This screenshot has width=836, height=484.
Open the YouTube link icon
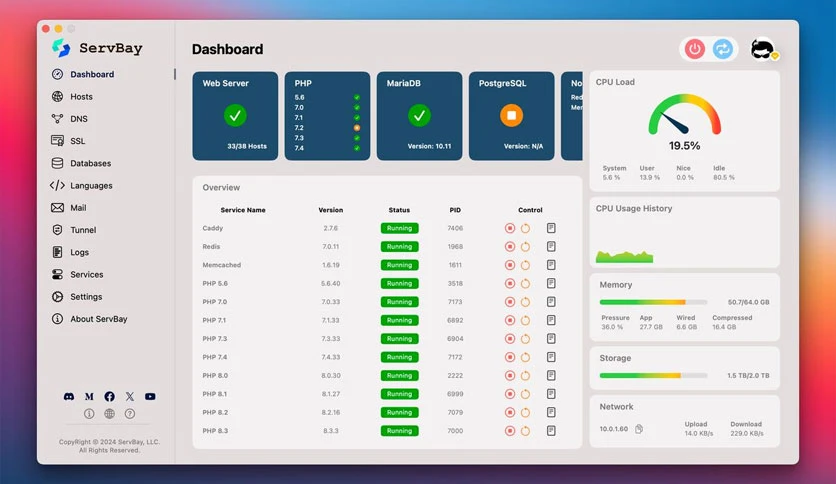[x=150, y=397]
